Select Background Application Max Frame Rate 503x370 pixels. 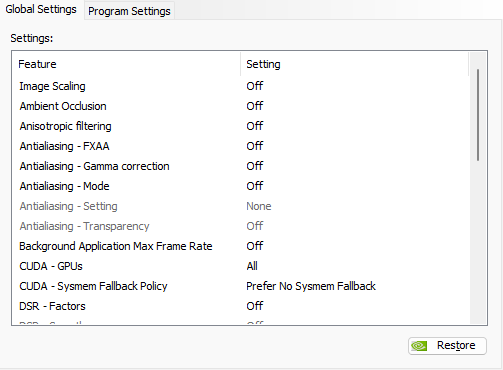(116, 246)
